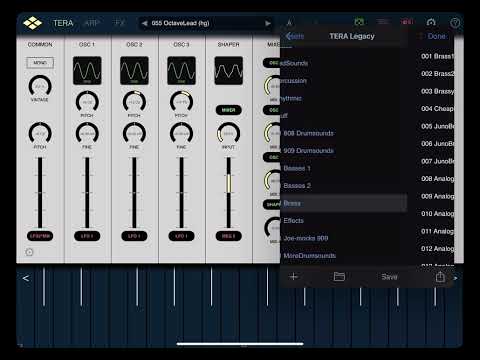The height and width of the screenshot is (360, 480).
Task: Load preset 002 Brass2
Action: (x=437, y=74)
